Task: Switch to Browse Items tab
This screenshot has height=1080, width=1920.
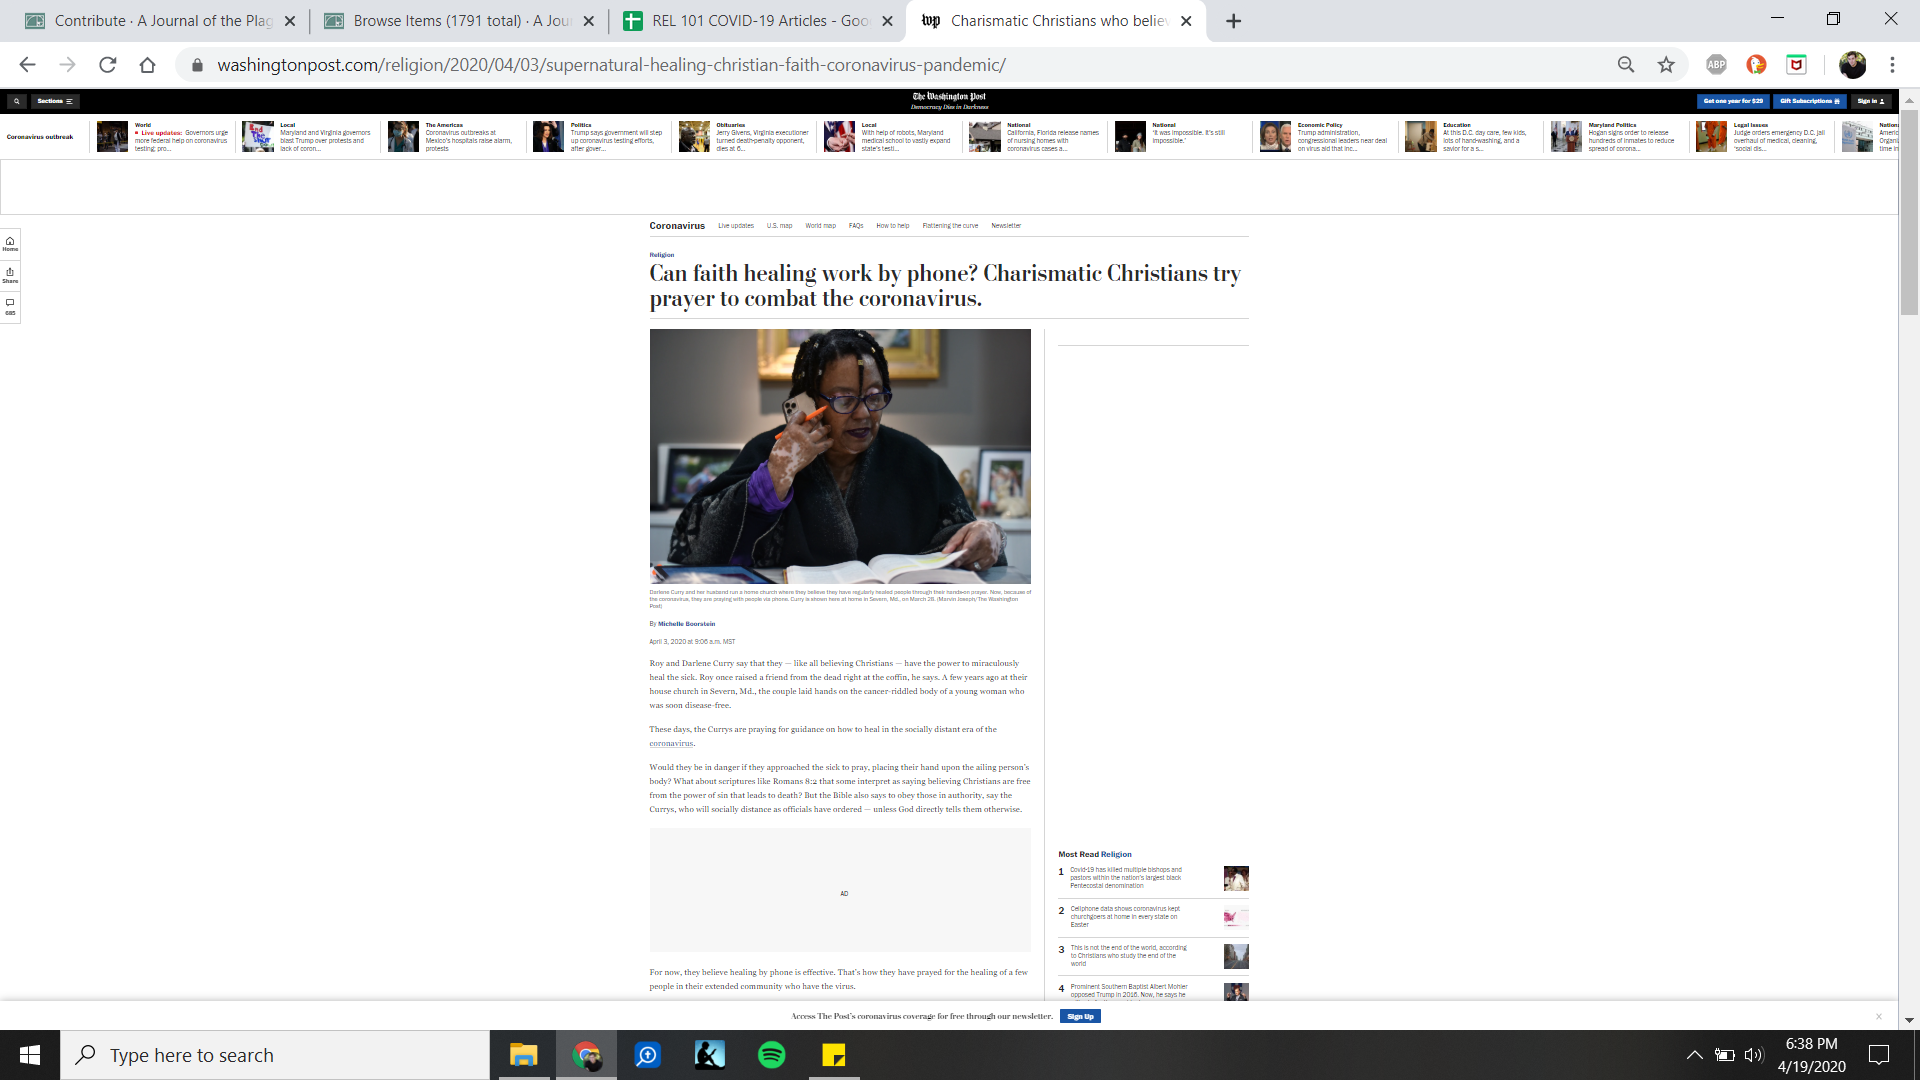Action: [460, 21]
